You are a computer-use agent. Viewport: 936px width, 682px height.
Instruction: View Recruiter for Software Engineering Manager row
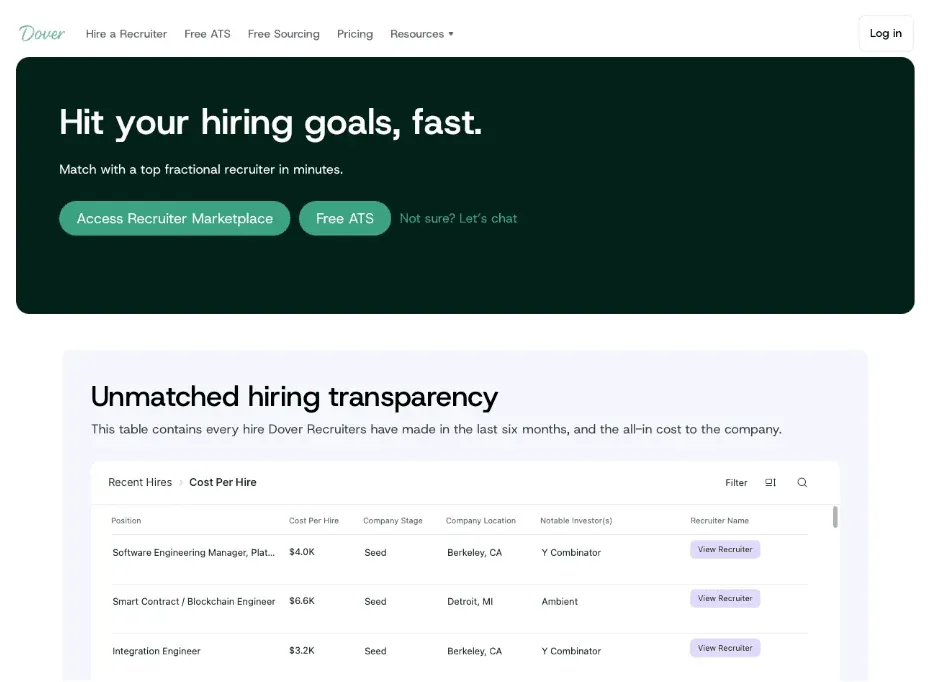click(x=725, y=549)
